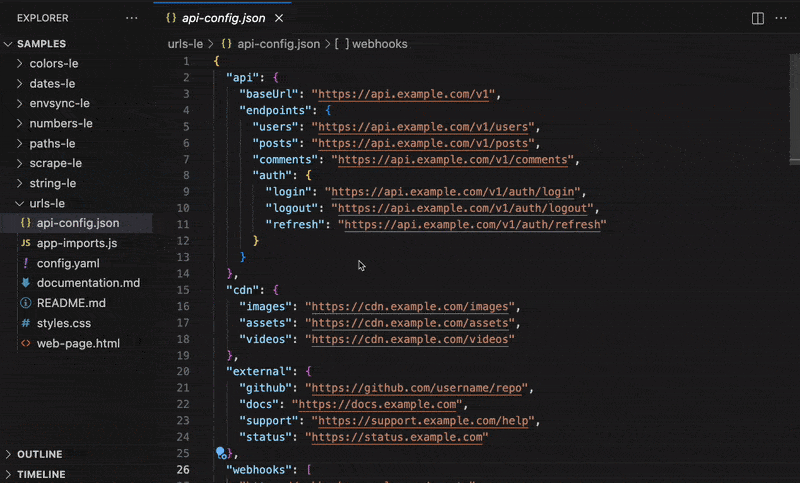Image resolution: width=800 pixels, height=483 pixels.
Task: Open web-page.html in Explorer
Action: (x=77, y=343)
